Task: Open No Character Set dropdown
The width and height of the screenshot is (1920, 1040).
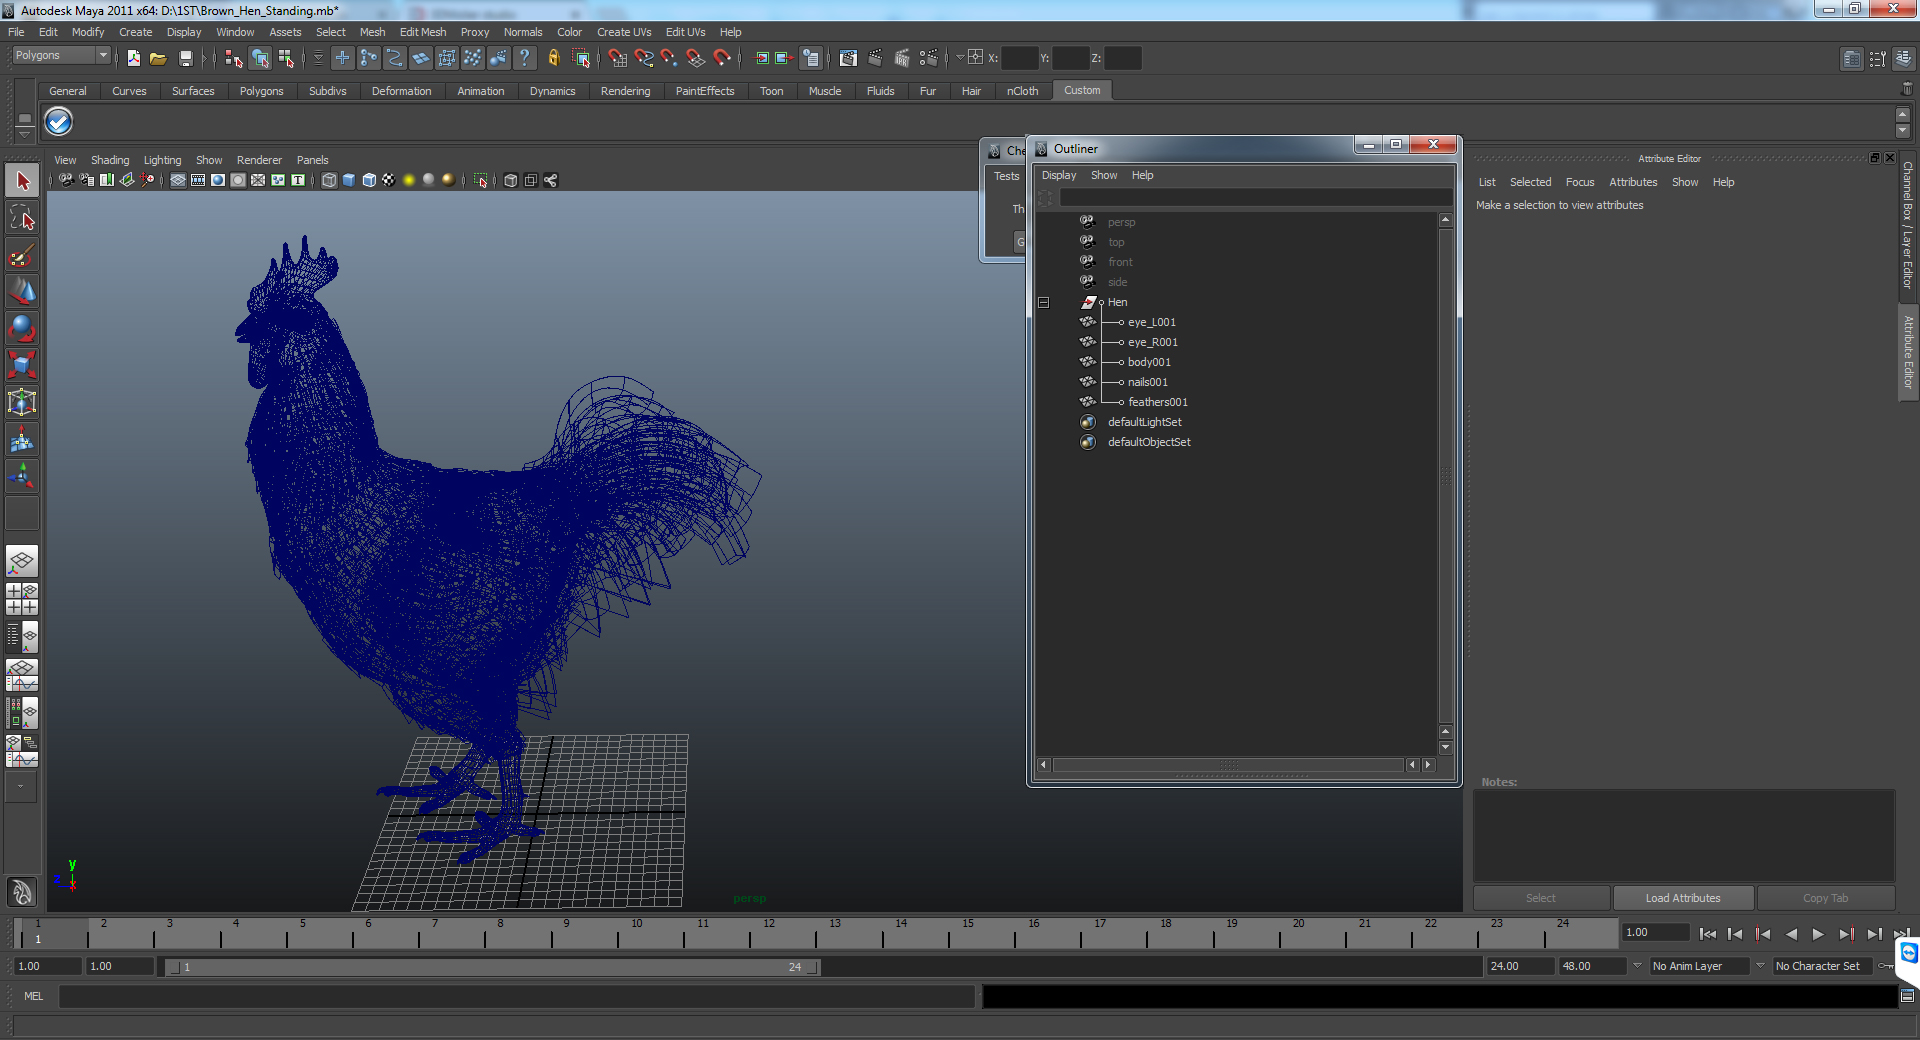Action: click(x=1822, y=966)
